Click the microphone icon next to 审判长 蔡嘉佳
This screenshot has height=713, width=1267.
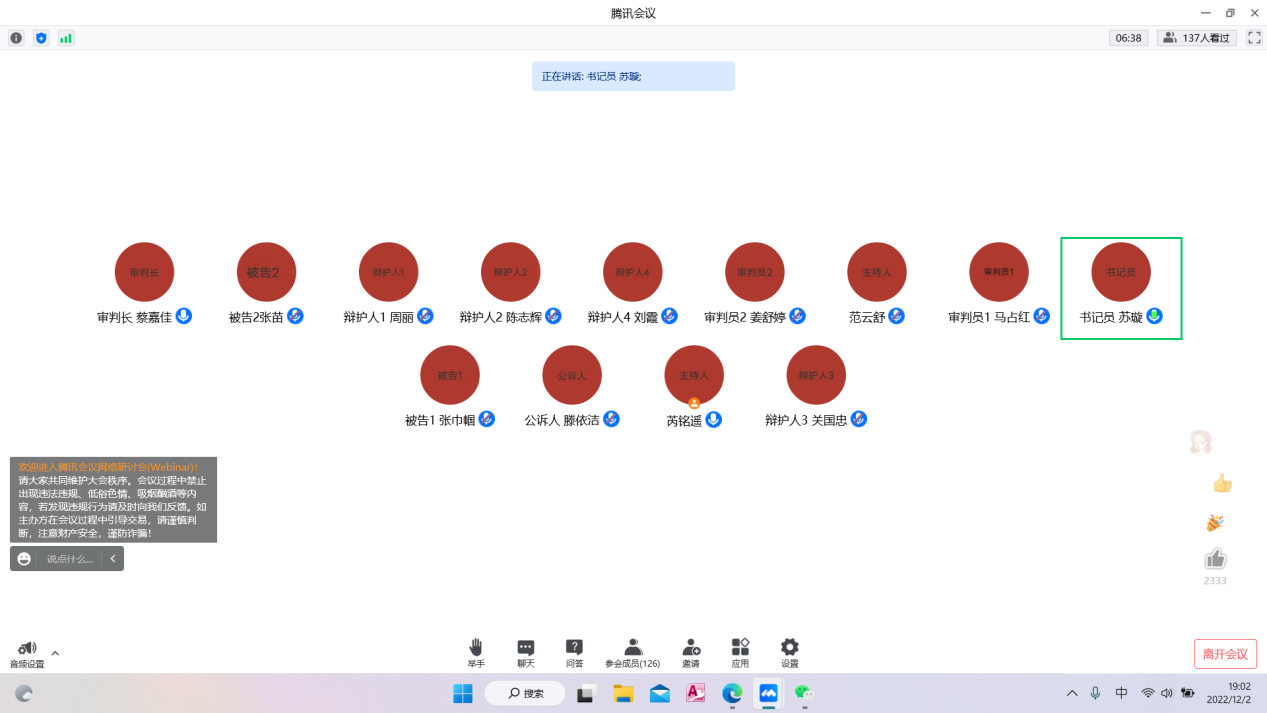(184, 316)
